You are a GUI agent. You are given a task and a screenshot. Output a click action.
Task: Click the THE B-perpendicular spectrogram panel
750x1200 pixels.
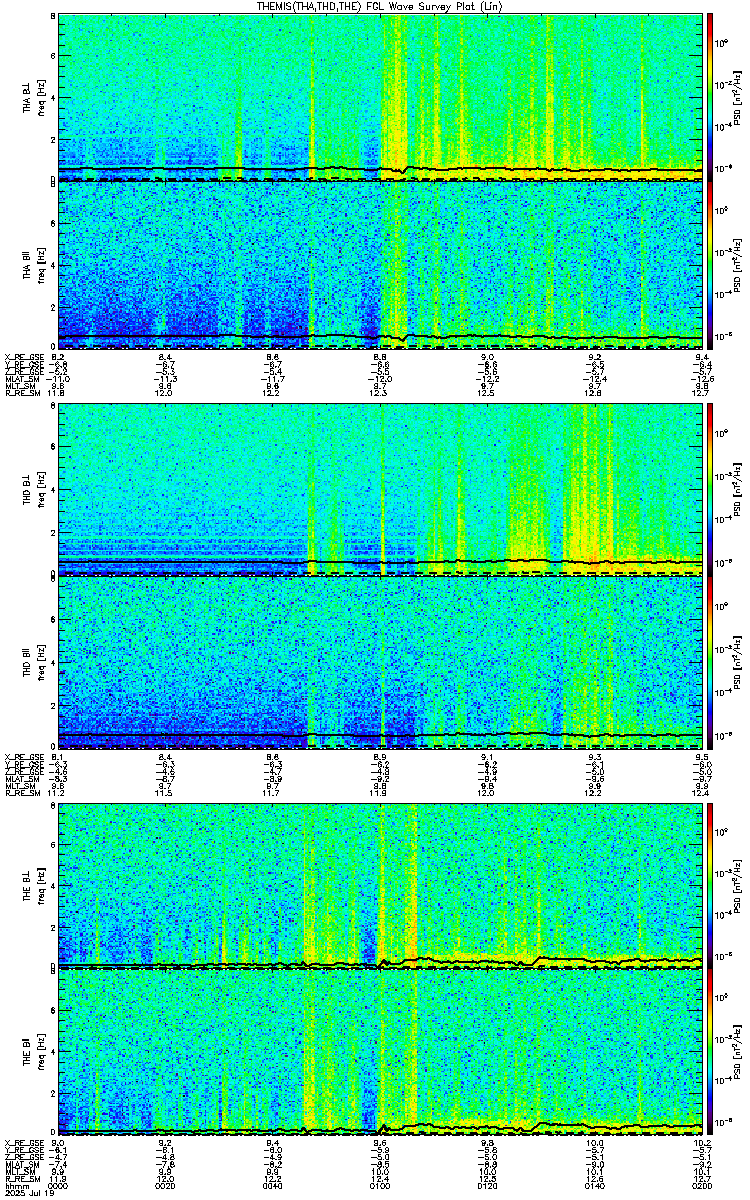pyautogui.click(x=381, y=885)
